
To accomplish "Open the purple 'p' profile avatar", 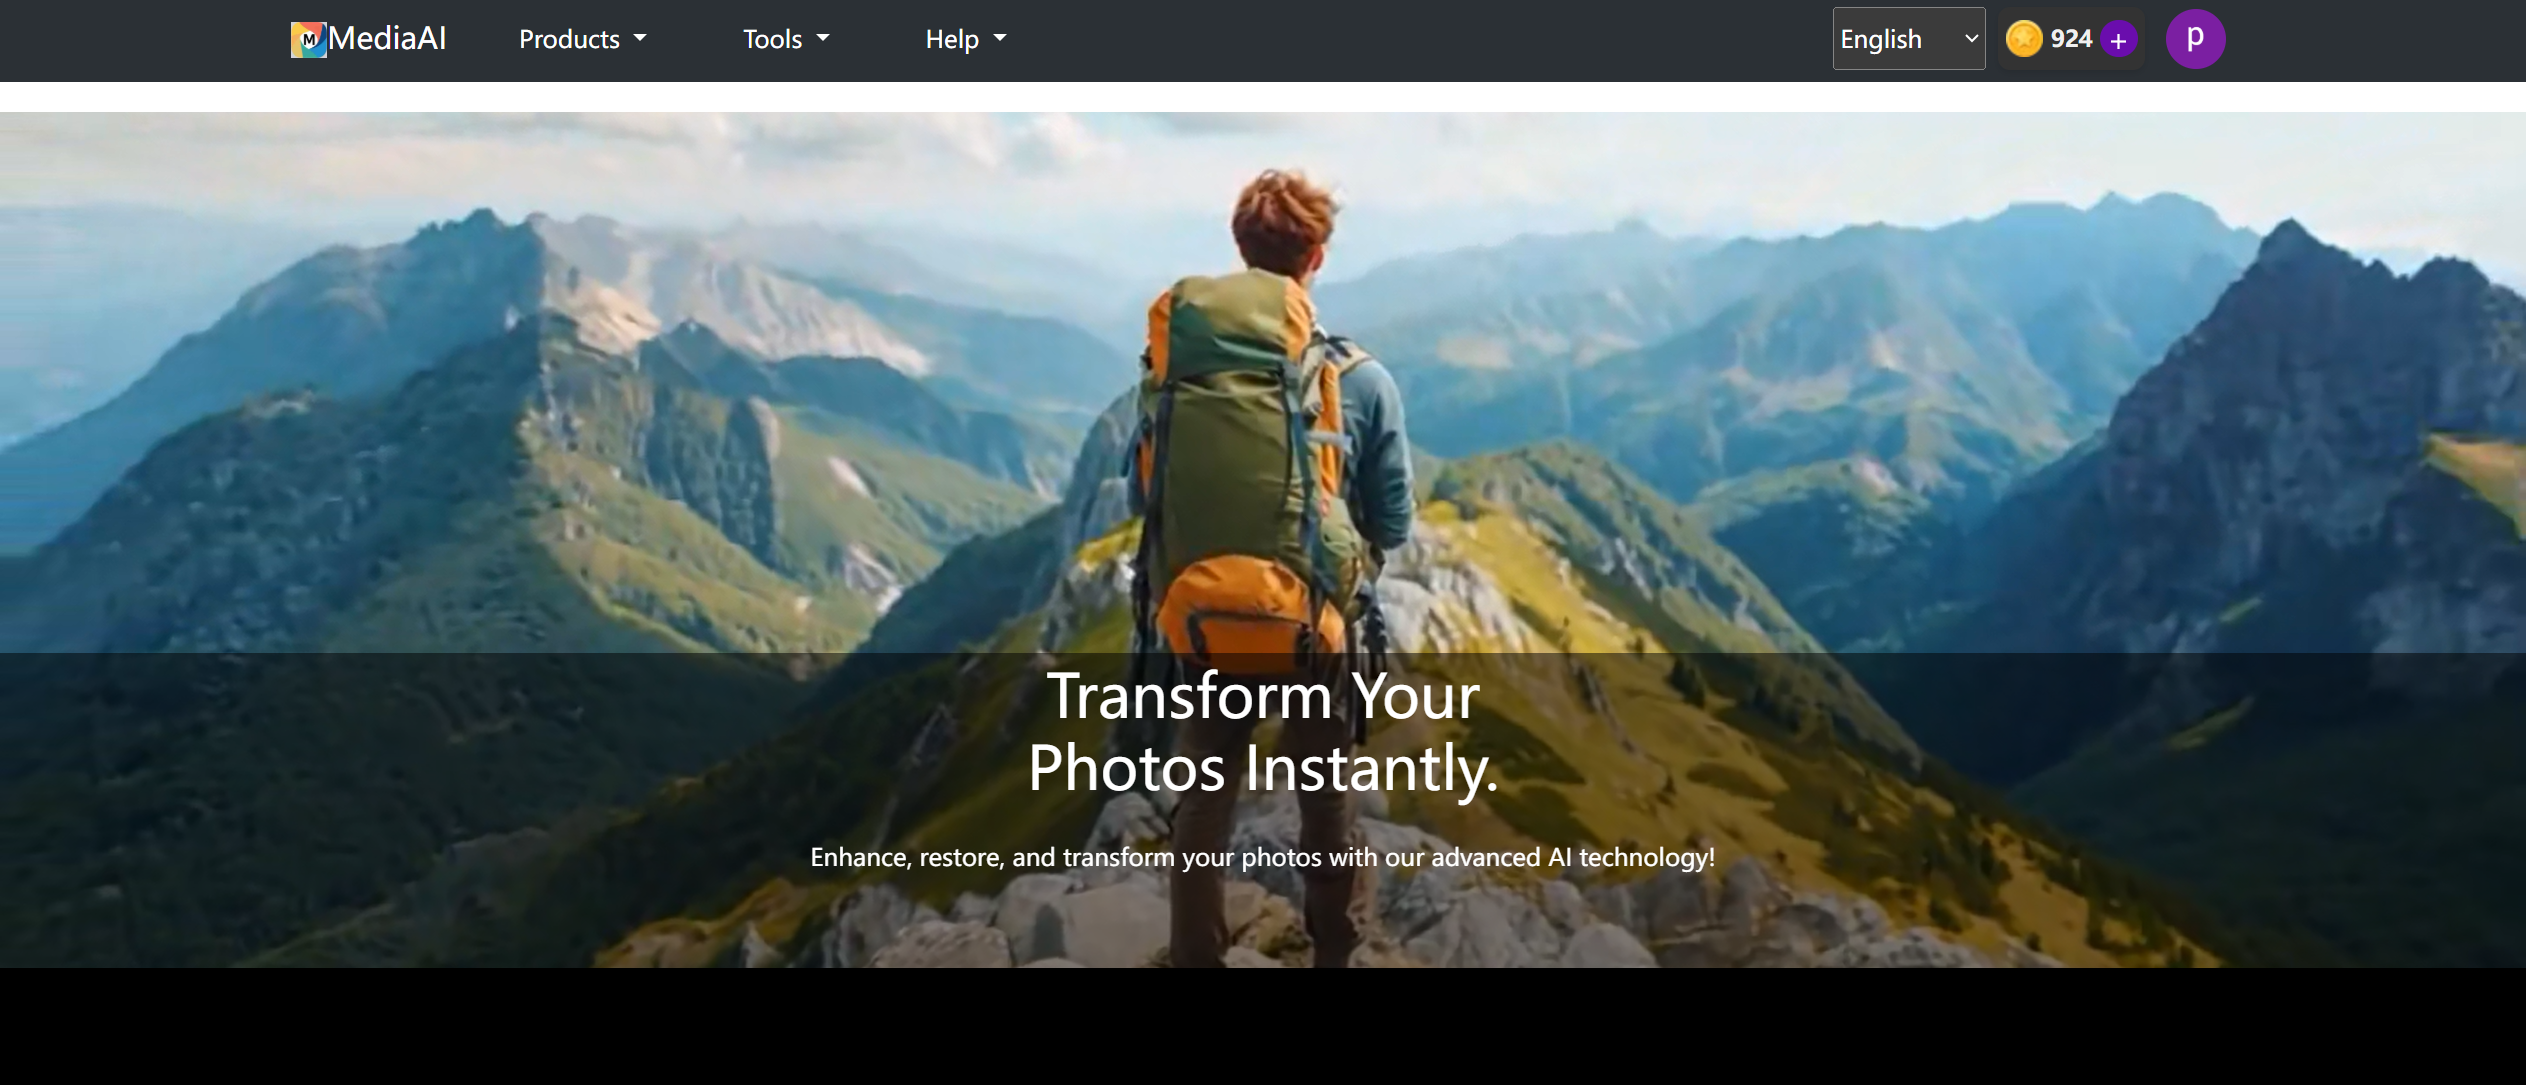I will click(2195, 39).
